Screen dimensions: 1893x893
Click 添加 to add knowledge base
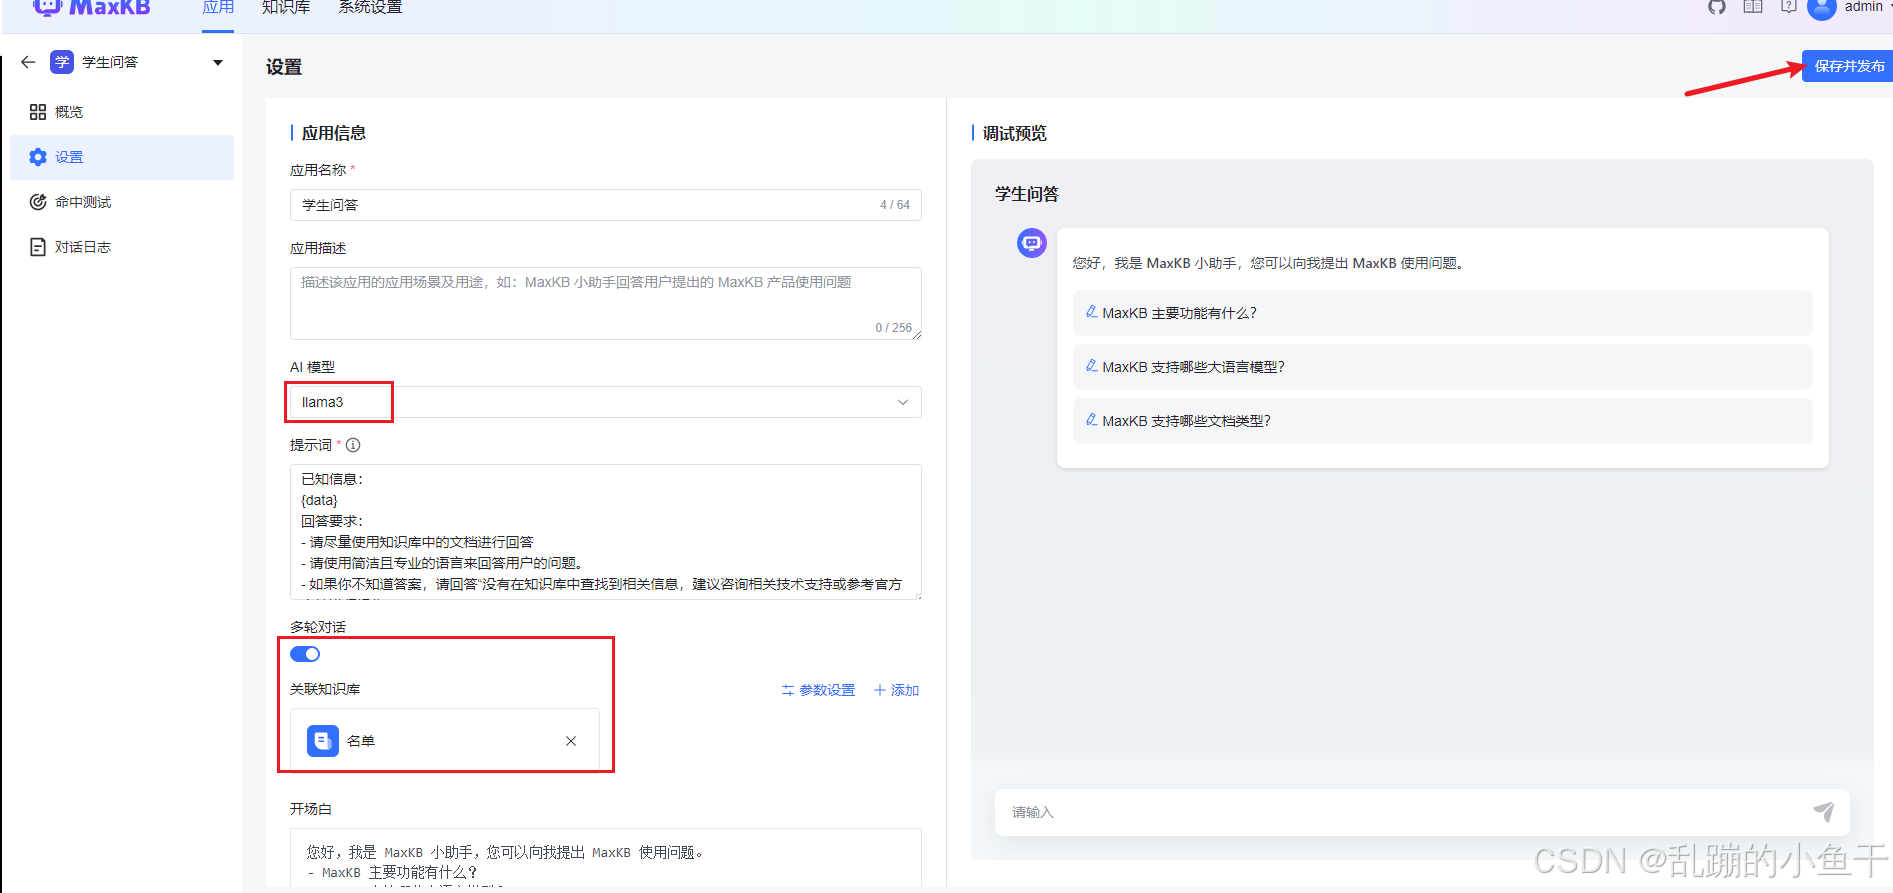[x=896, y=690]
